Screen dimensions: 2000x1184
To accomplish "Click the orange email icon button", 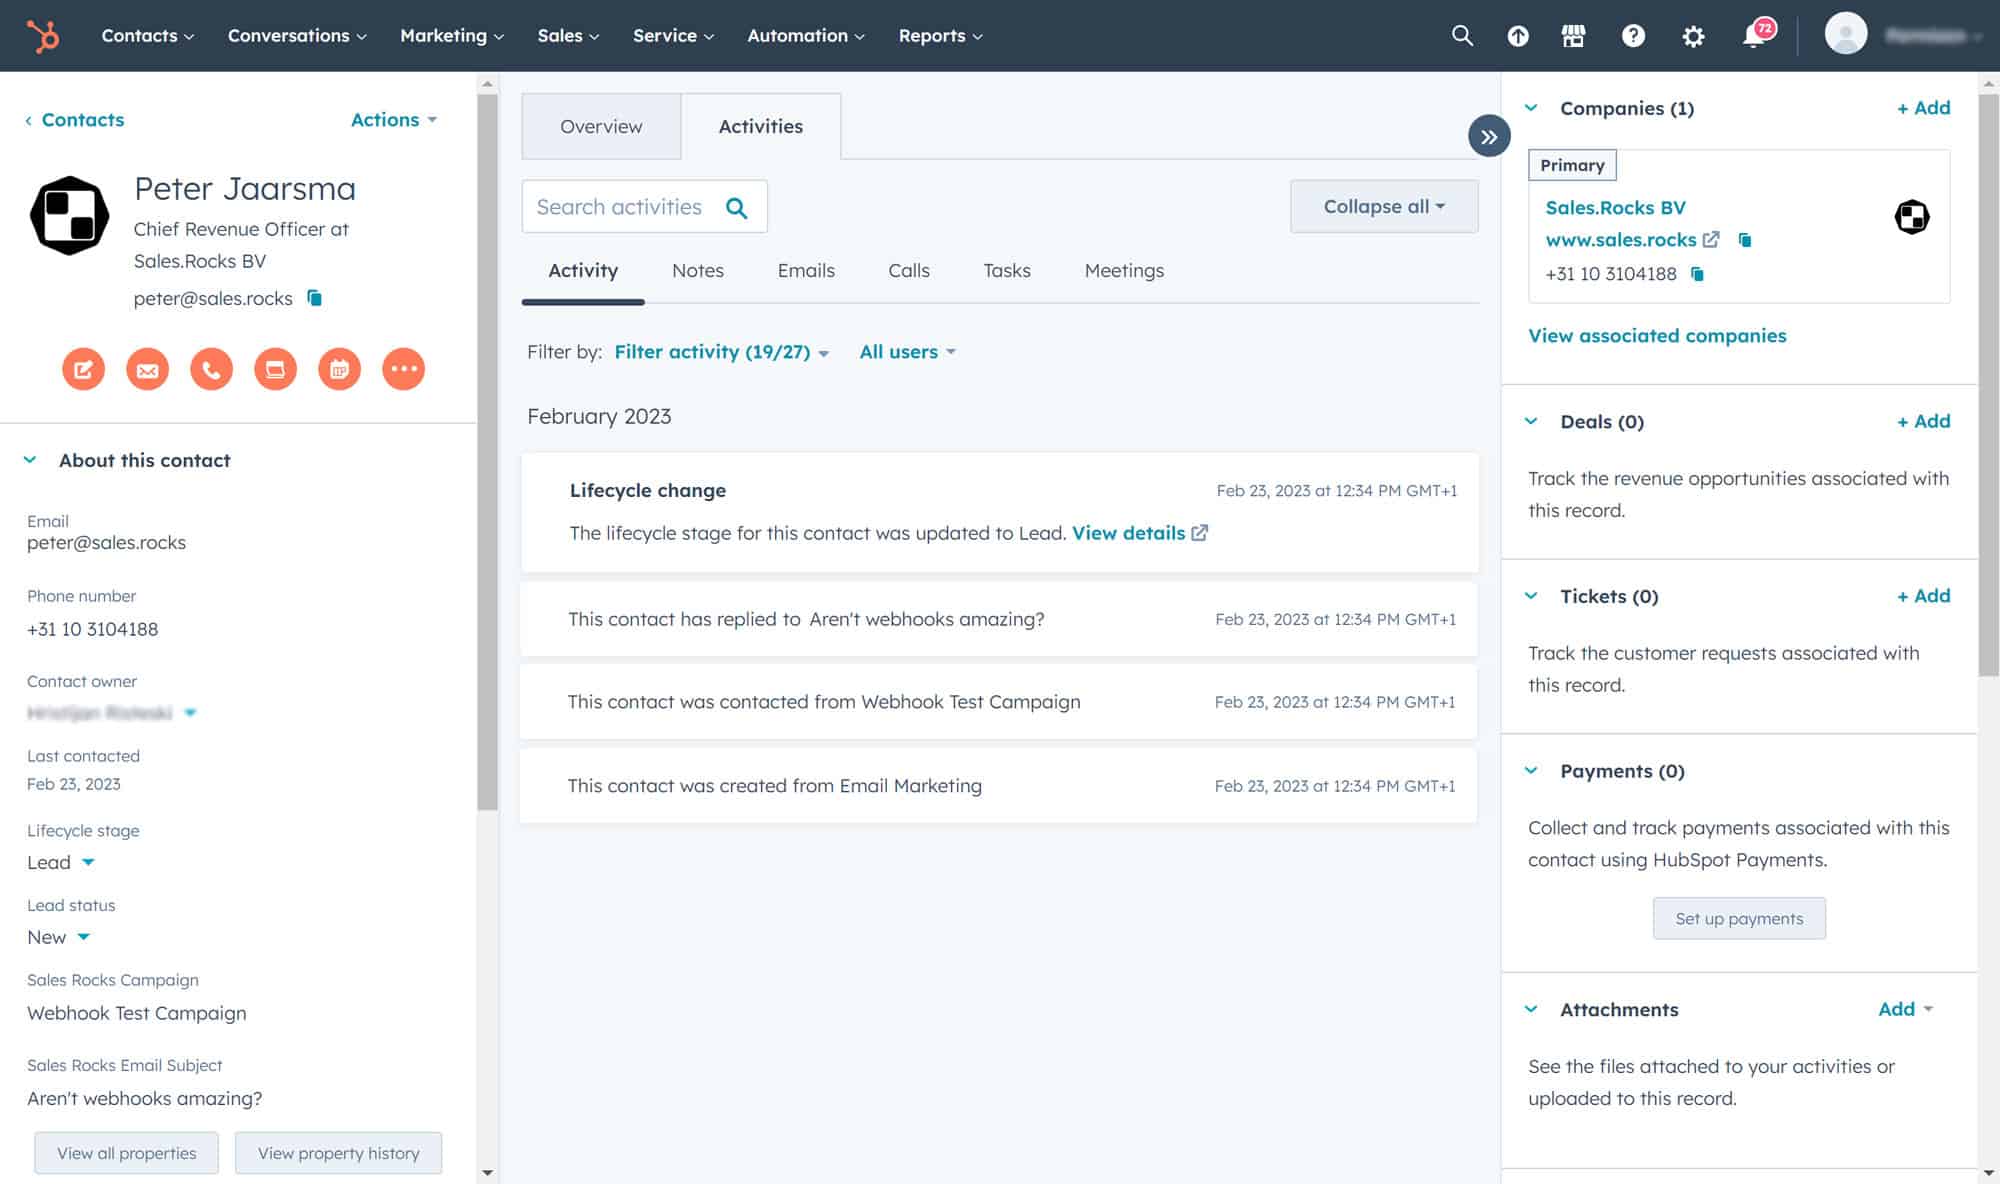I will pos(147,369).
